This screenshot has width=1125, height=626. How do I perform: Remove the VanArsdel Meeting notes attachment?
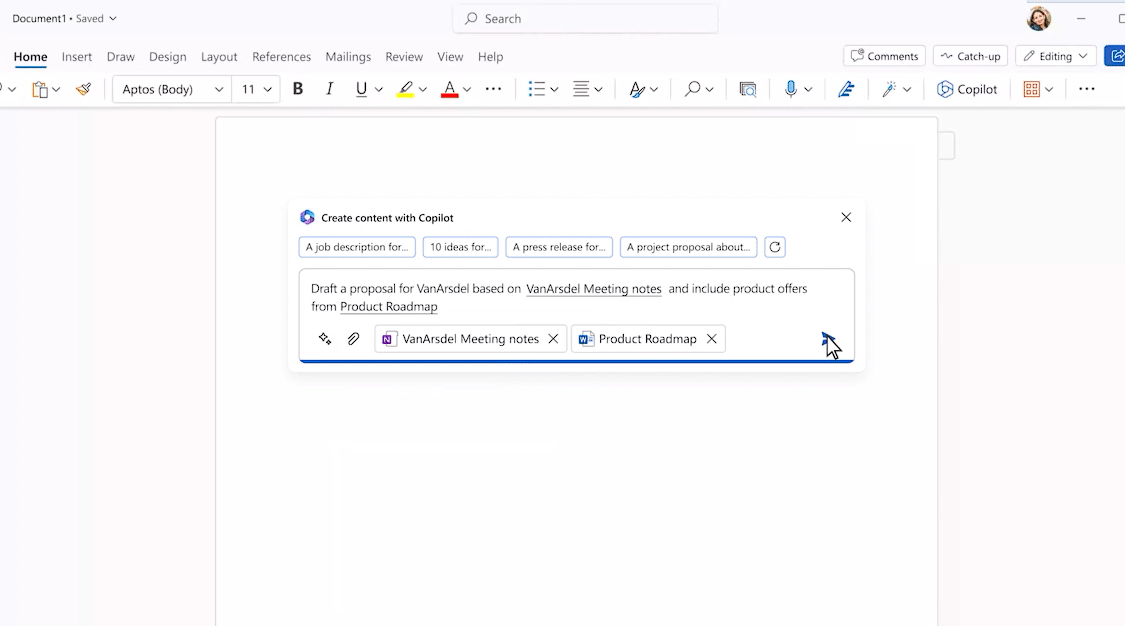click(x=553, y=338)
